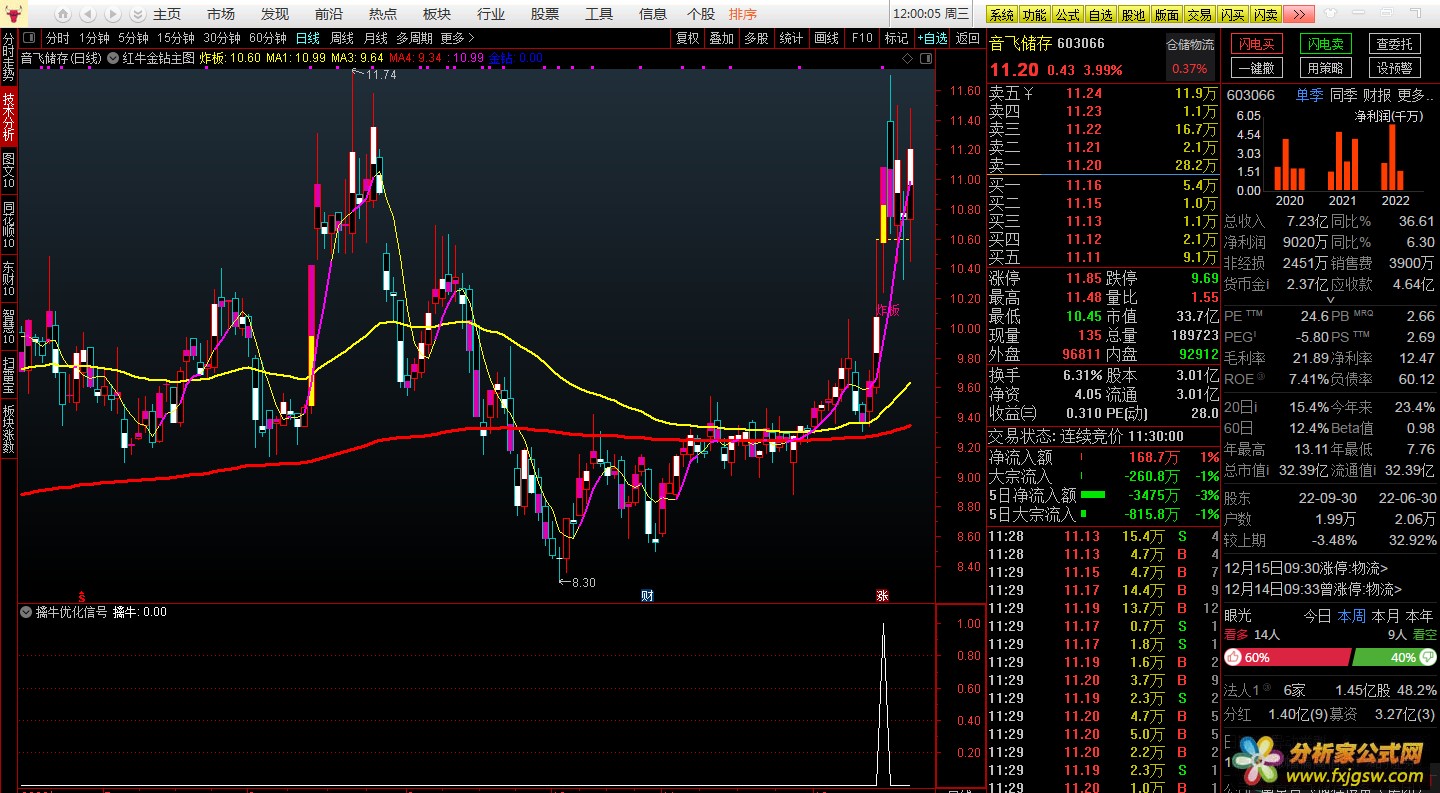This screenshot has height=793, width=1440.
Task: Select 同季 report mode
Action: point(1343,95)
